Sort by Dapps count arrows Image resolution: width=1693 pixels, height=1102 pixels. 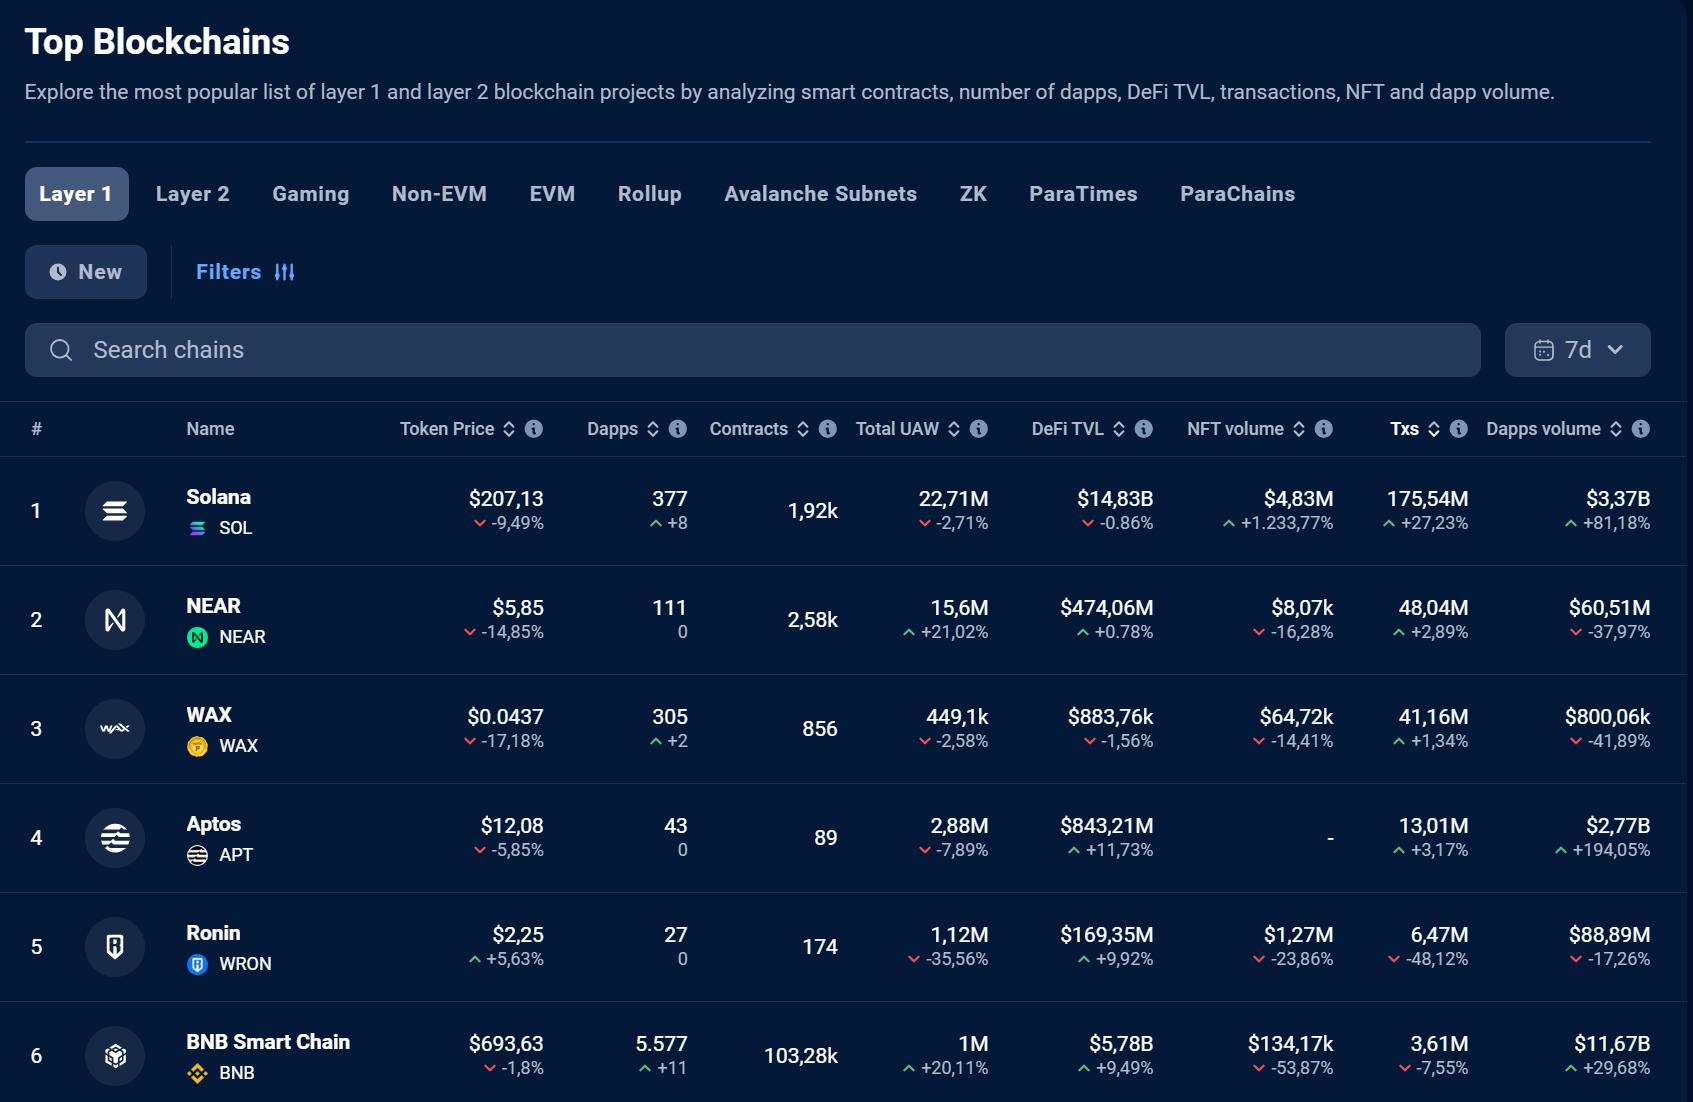click(653, 429)
